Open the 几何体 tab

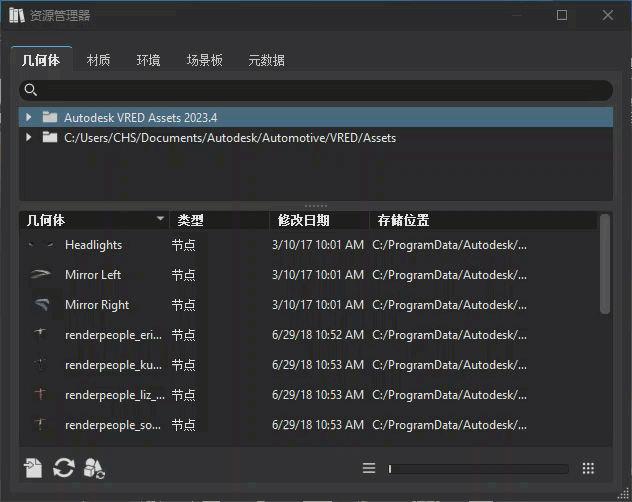pyautogui.click(x=42, y=60)
